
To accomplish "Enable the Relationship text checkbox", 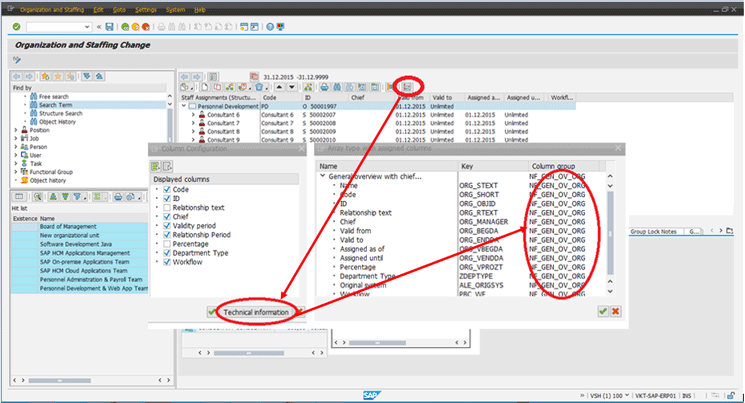I will (166, 208).
